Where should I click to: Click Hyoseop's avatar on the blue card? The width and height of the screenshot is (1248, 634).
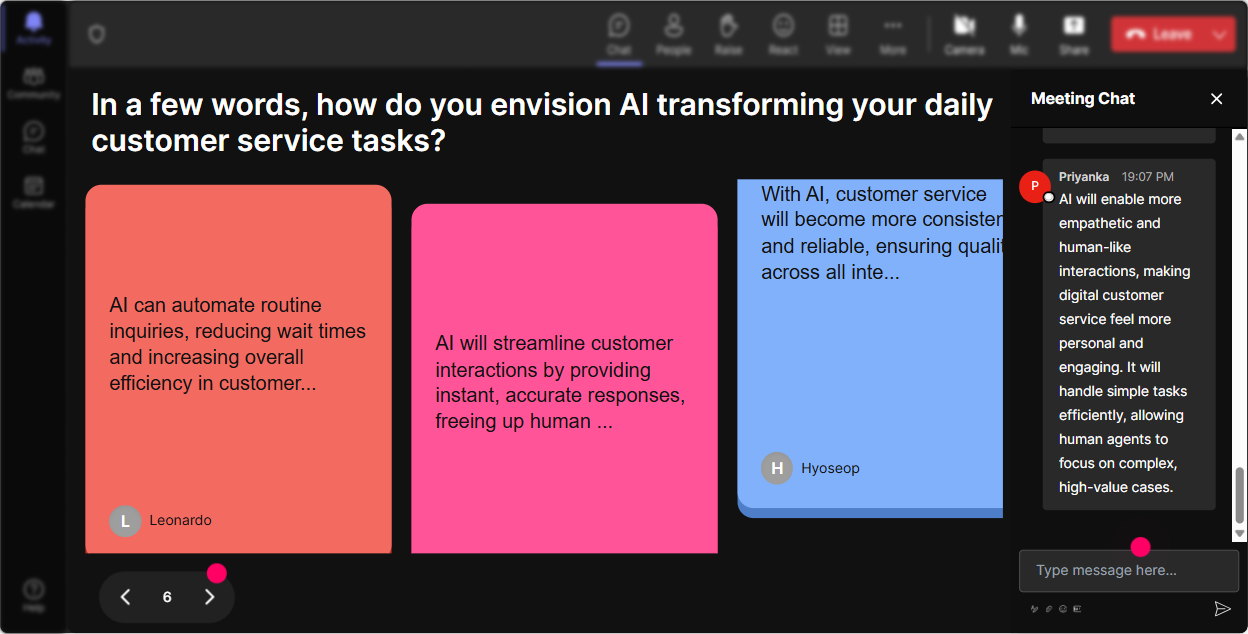pos(777,468)
